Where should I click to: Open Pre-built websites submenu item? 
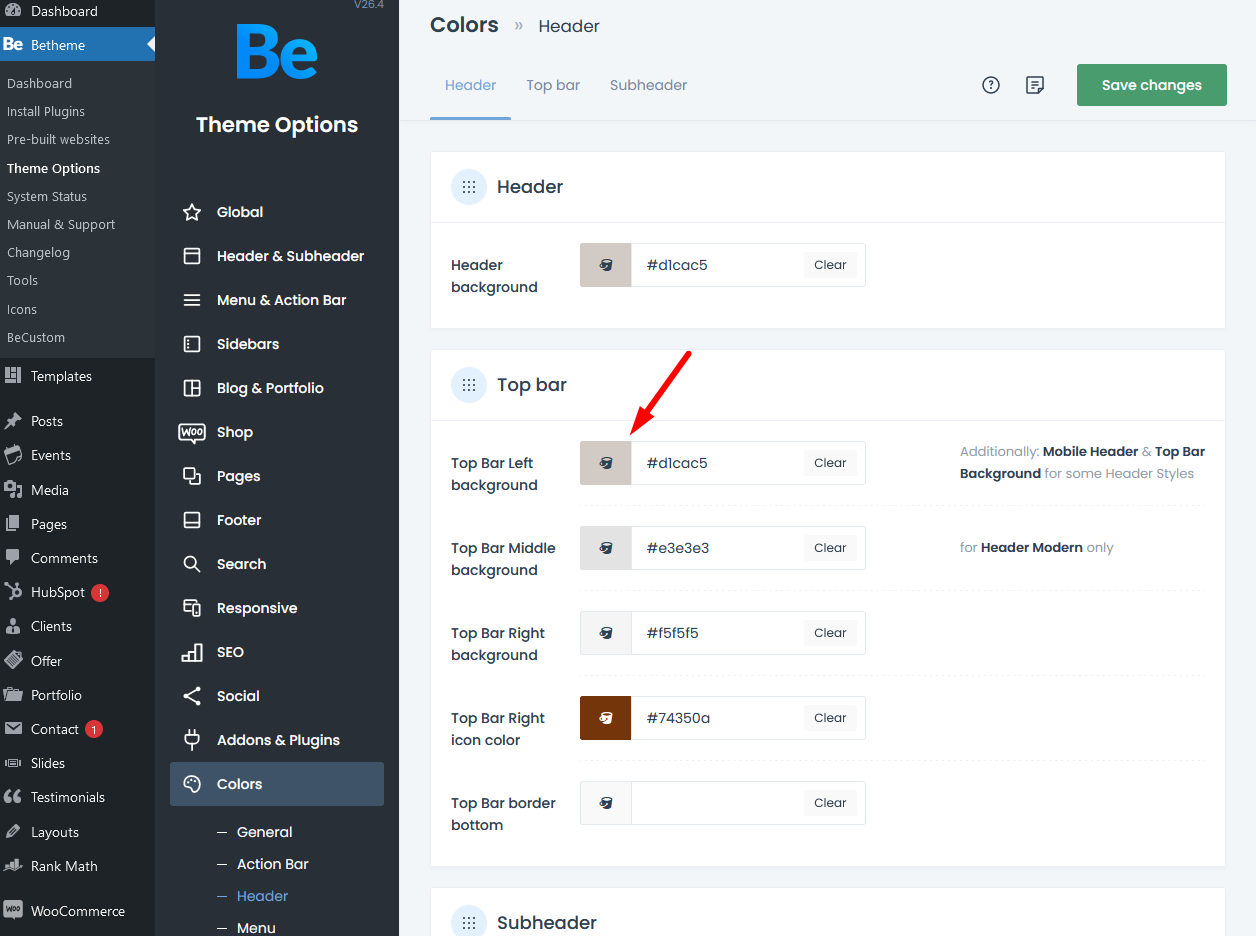coord(58,139)
